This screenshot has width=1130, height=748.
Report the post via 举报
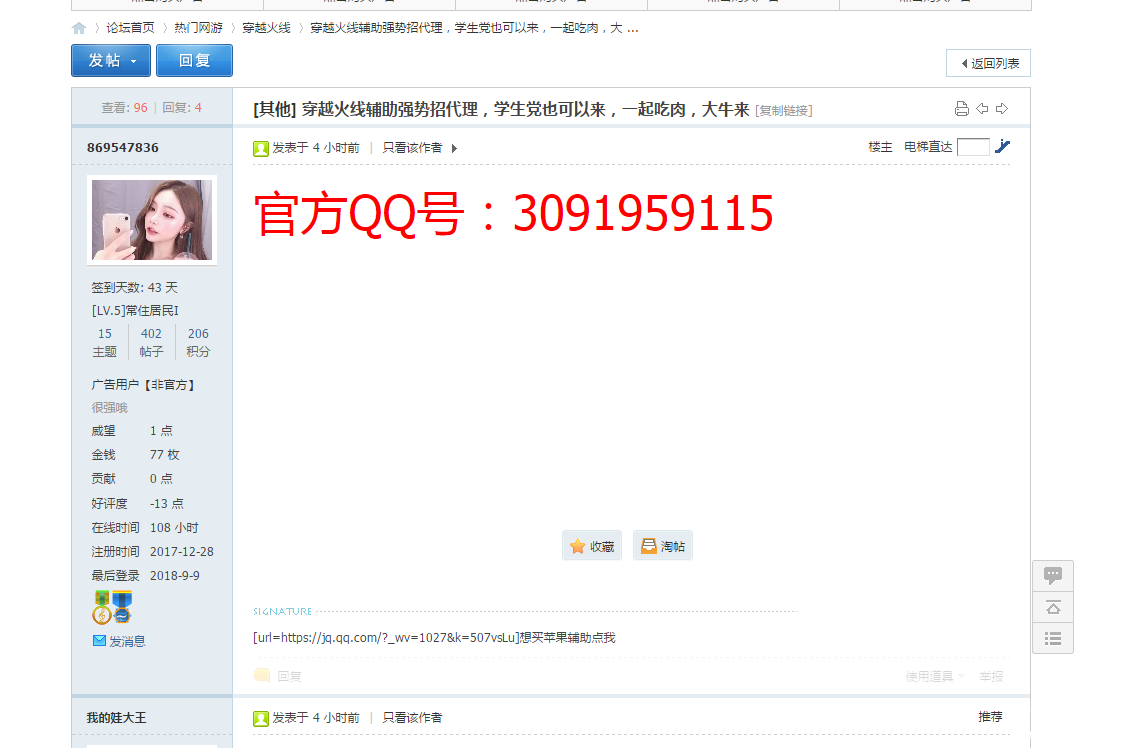pyautogui.click(x=991, y=677)
